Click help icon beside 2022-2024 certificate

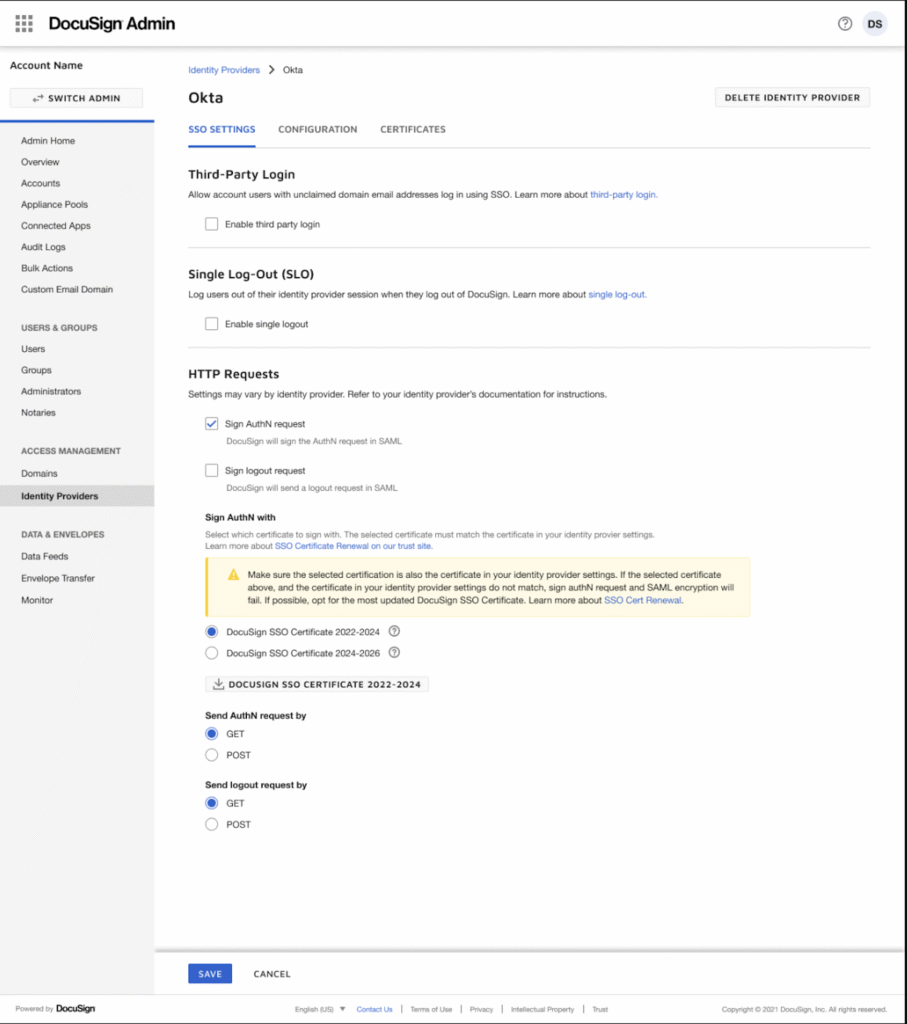(394, 631)
